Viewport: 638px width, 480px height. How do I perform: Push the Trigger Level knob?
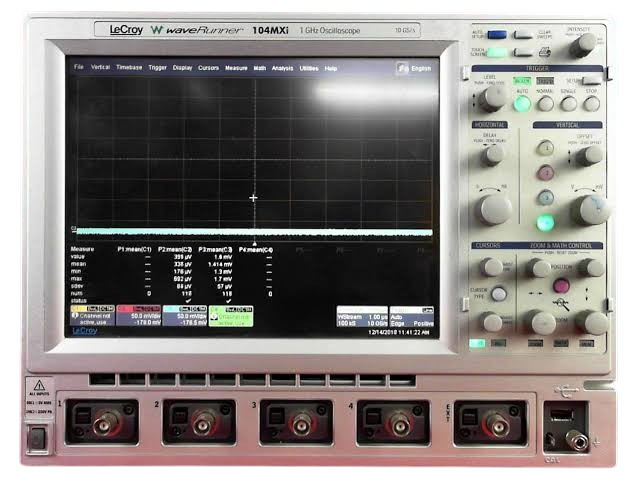point(492,99)
